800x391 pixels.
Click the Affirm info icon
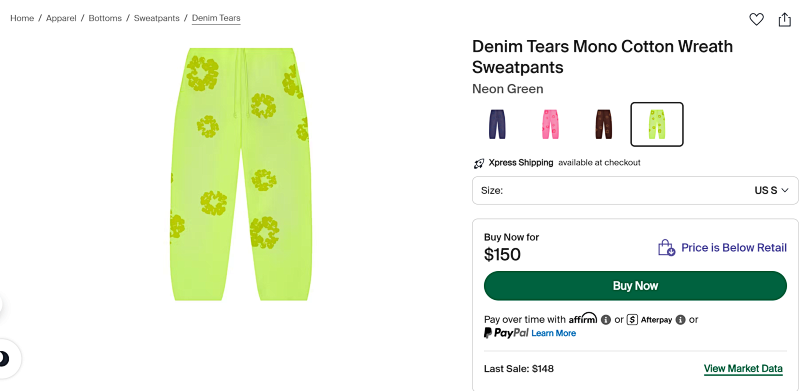(606, 320)
